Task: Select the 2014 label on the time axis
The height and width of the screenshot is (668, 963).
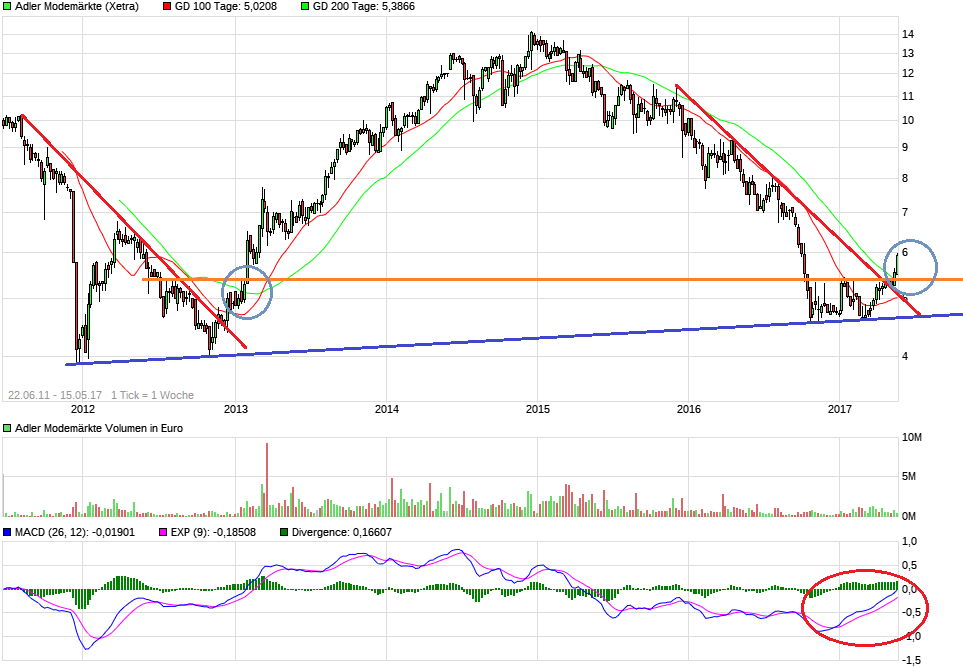Action: 387,409
